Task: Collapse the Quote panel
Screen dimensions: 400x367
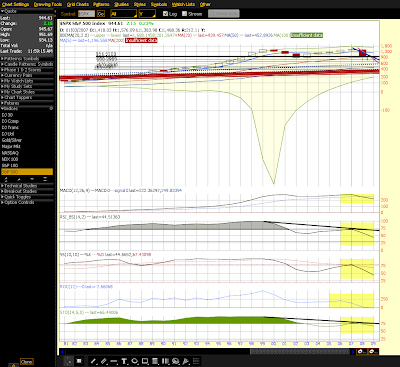Action: [27, 11]
